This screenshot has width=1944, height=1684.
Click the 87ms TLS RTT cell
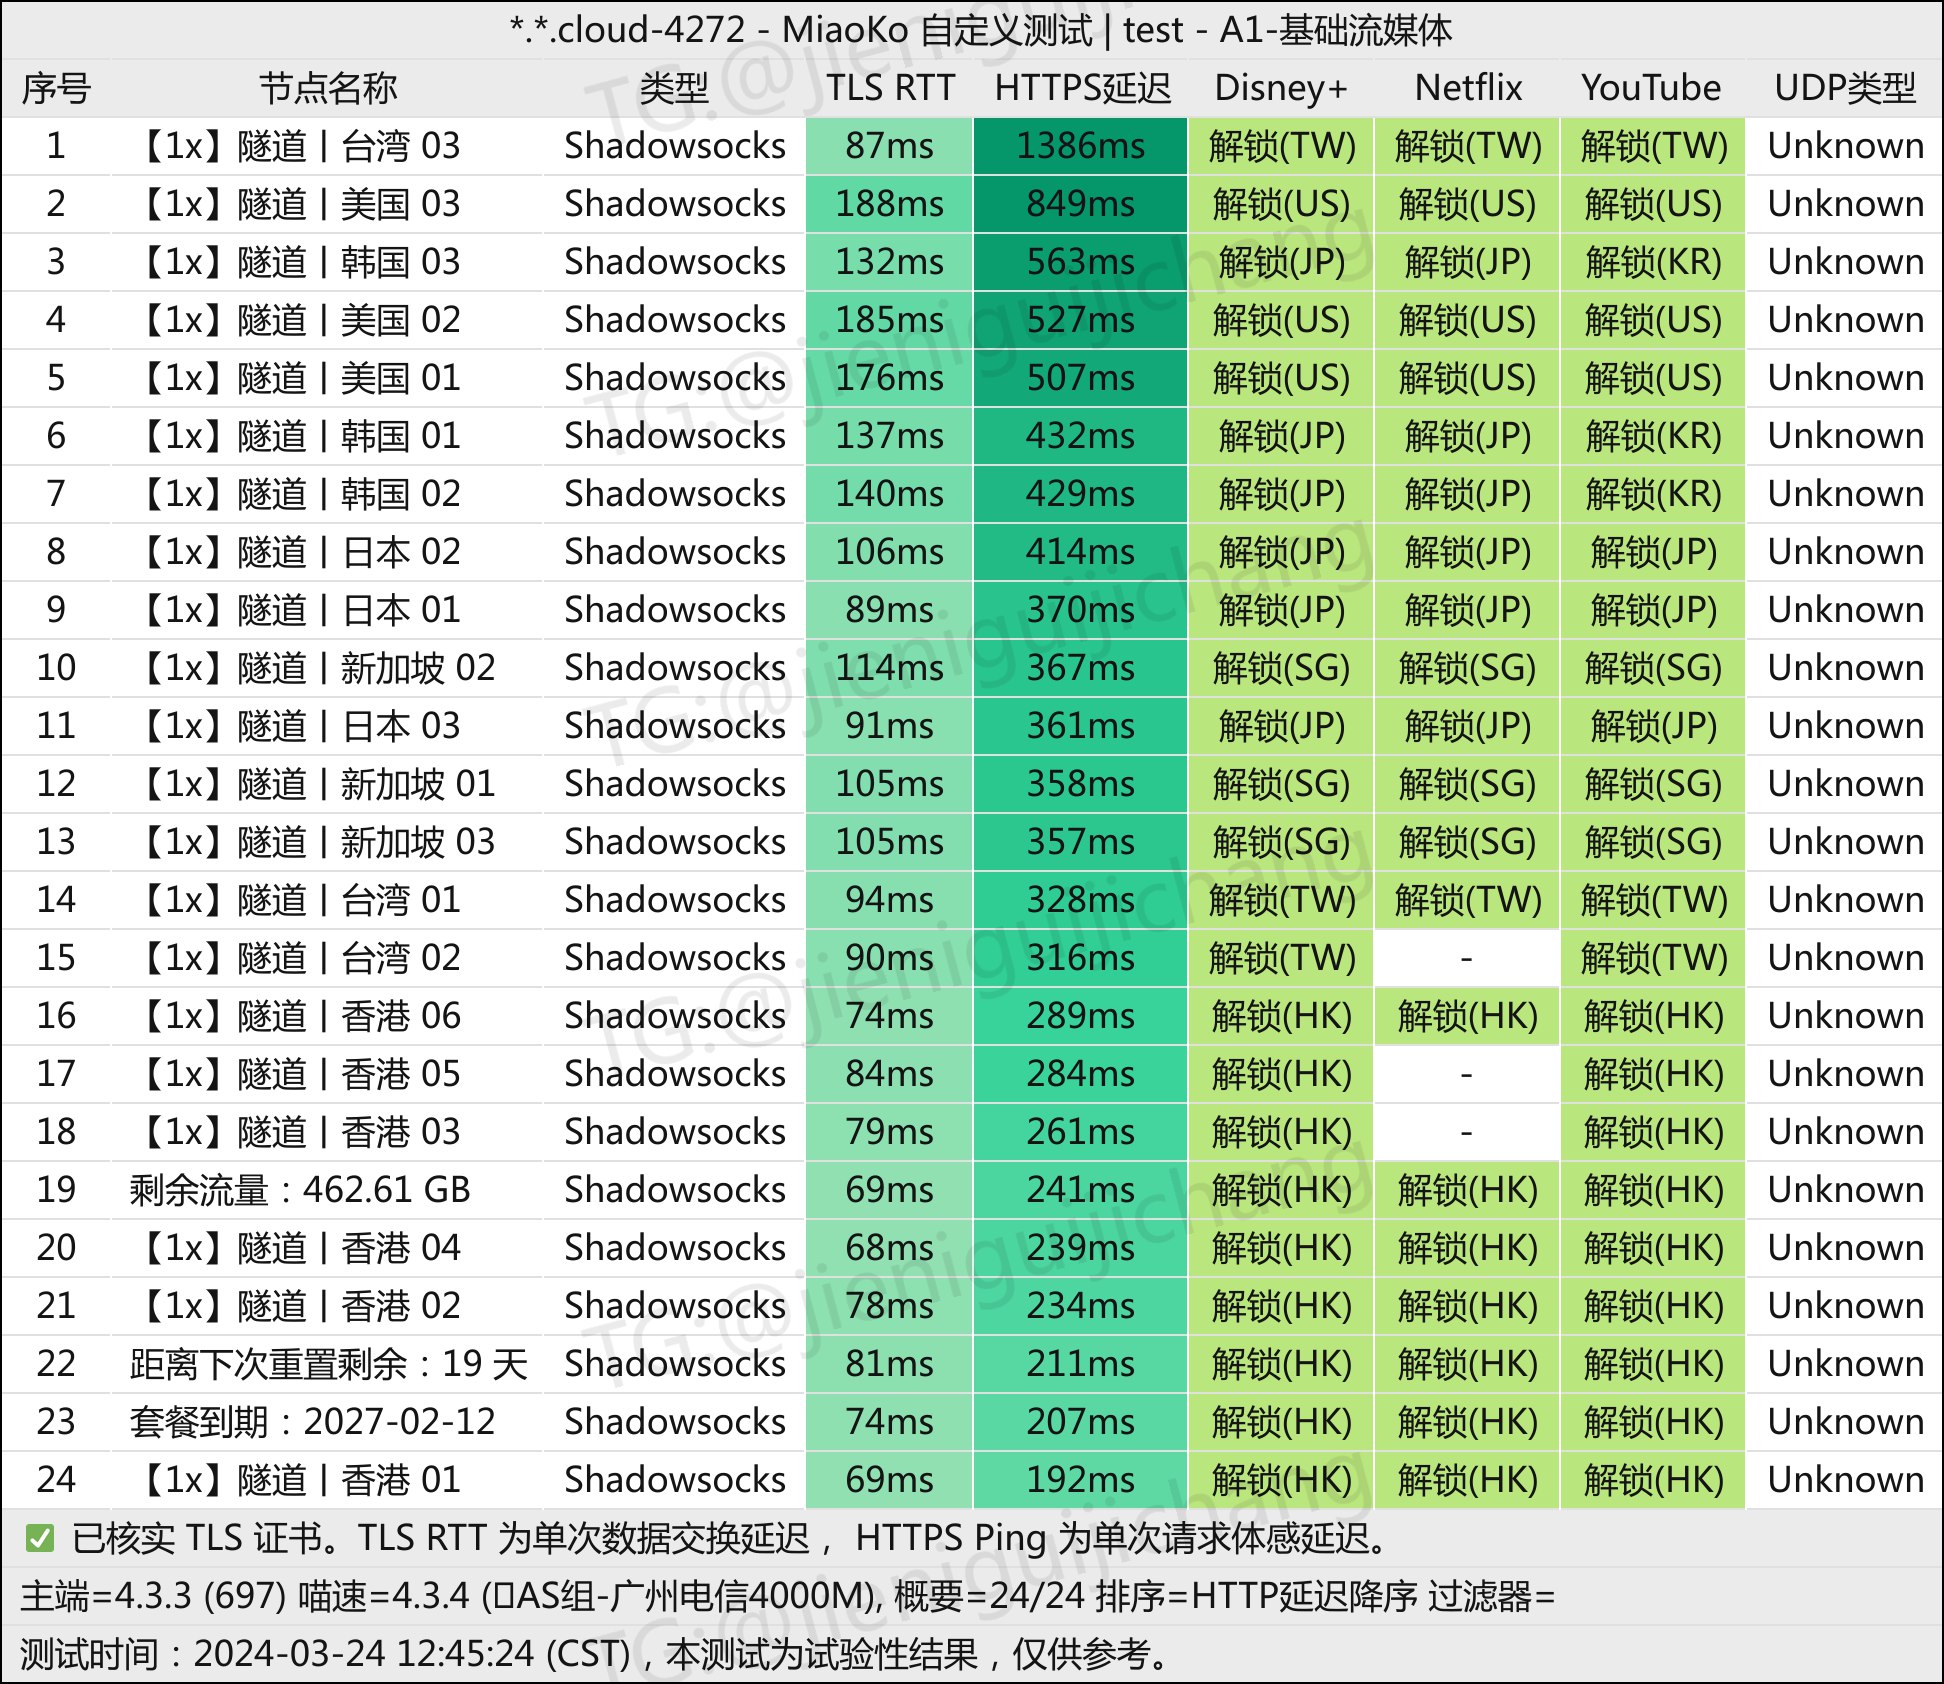pos(889,146)
